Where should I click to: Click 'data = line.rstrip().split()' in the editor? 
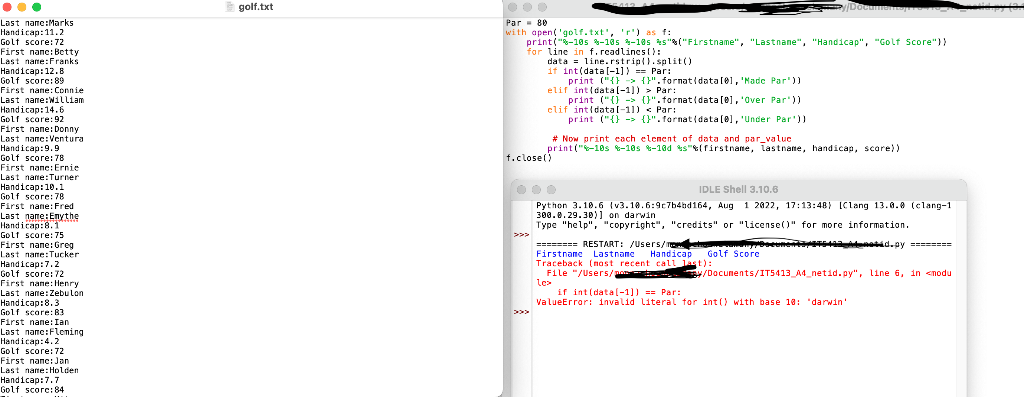[x=619, y=61]
